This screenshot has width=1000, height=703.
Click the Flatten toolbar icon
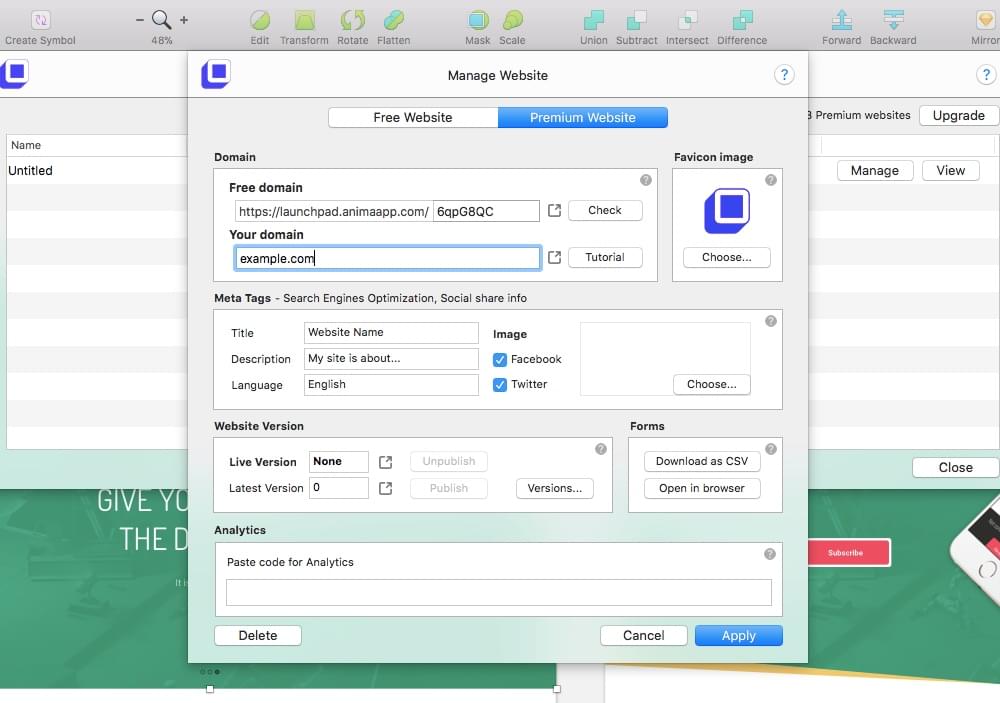(394, 20)
